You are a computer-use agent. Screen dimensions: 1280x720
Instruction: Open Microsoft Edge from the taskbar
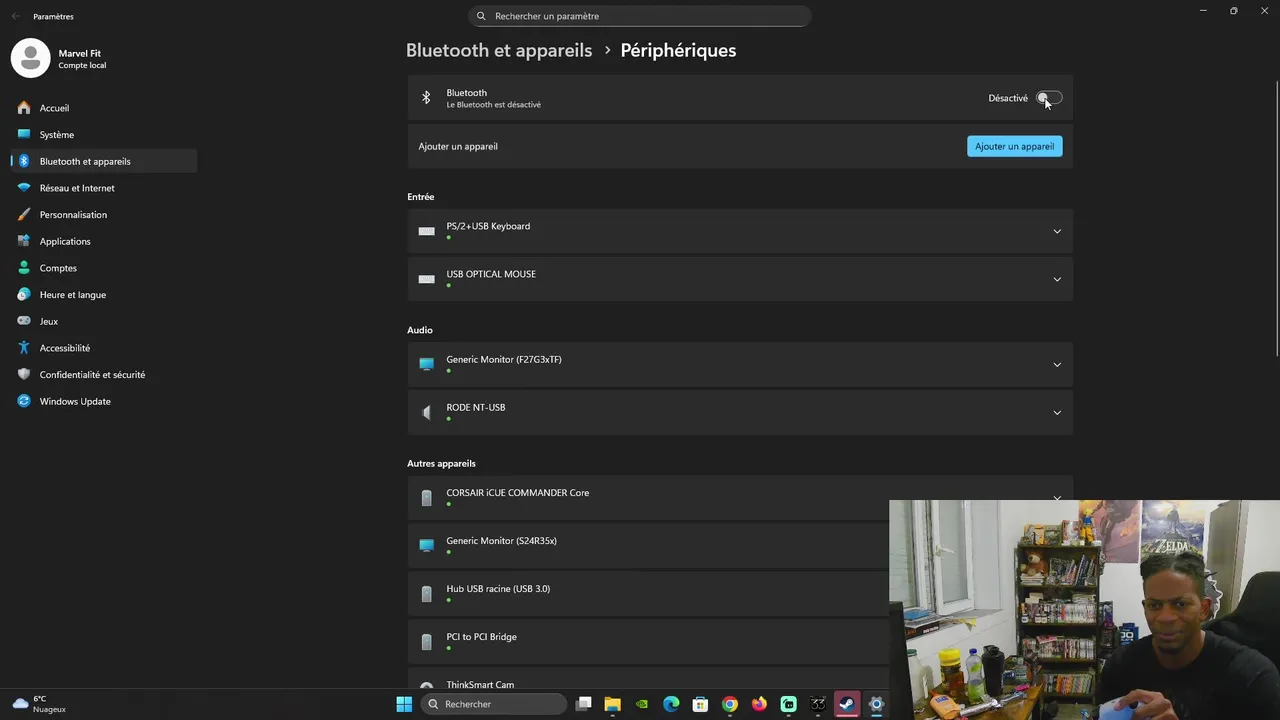coord(671,704)
